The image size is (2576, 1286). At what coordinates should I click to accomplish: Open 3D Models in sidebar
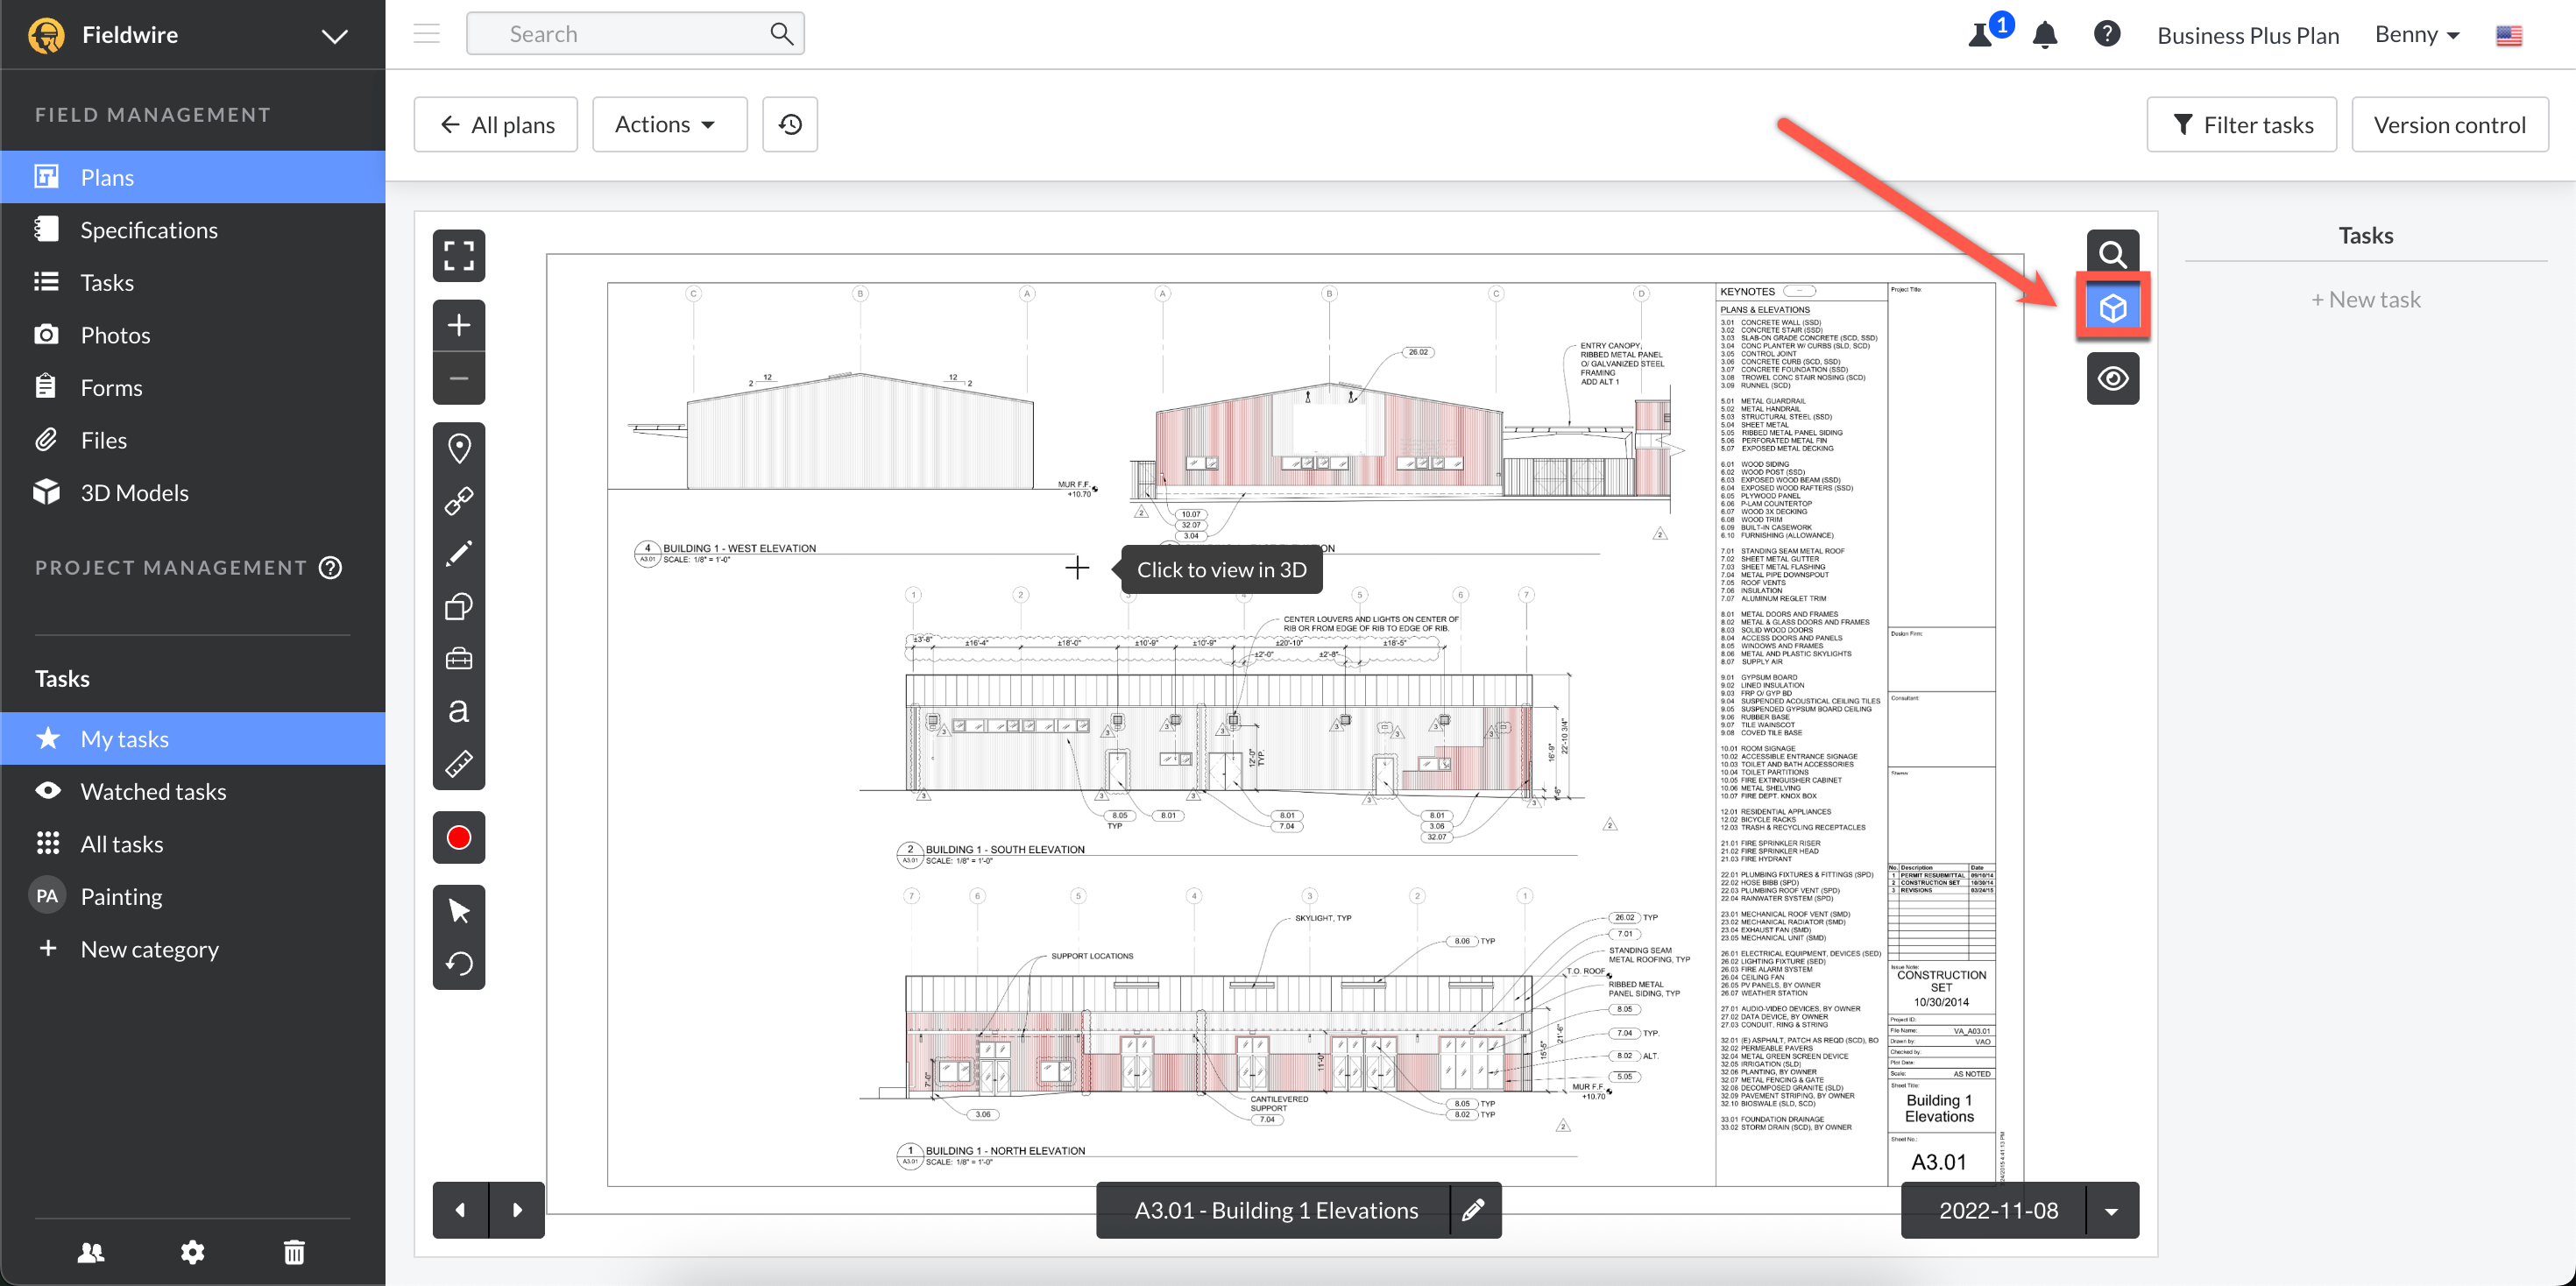(x=134, y=492)
